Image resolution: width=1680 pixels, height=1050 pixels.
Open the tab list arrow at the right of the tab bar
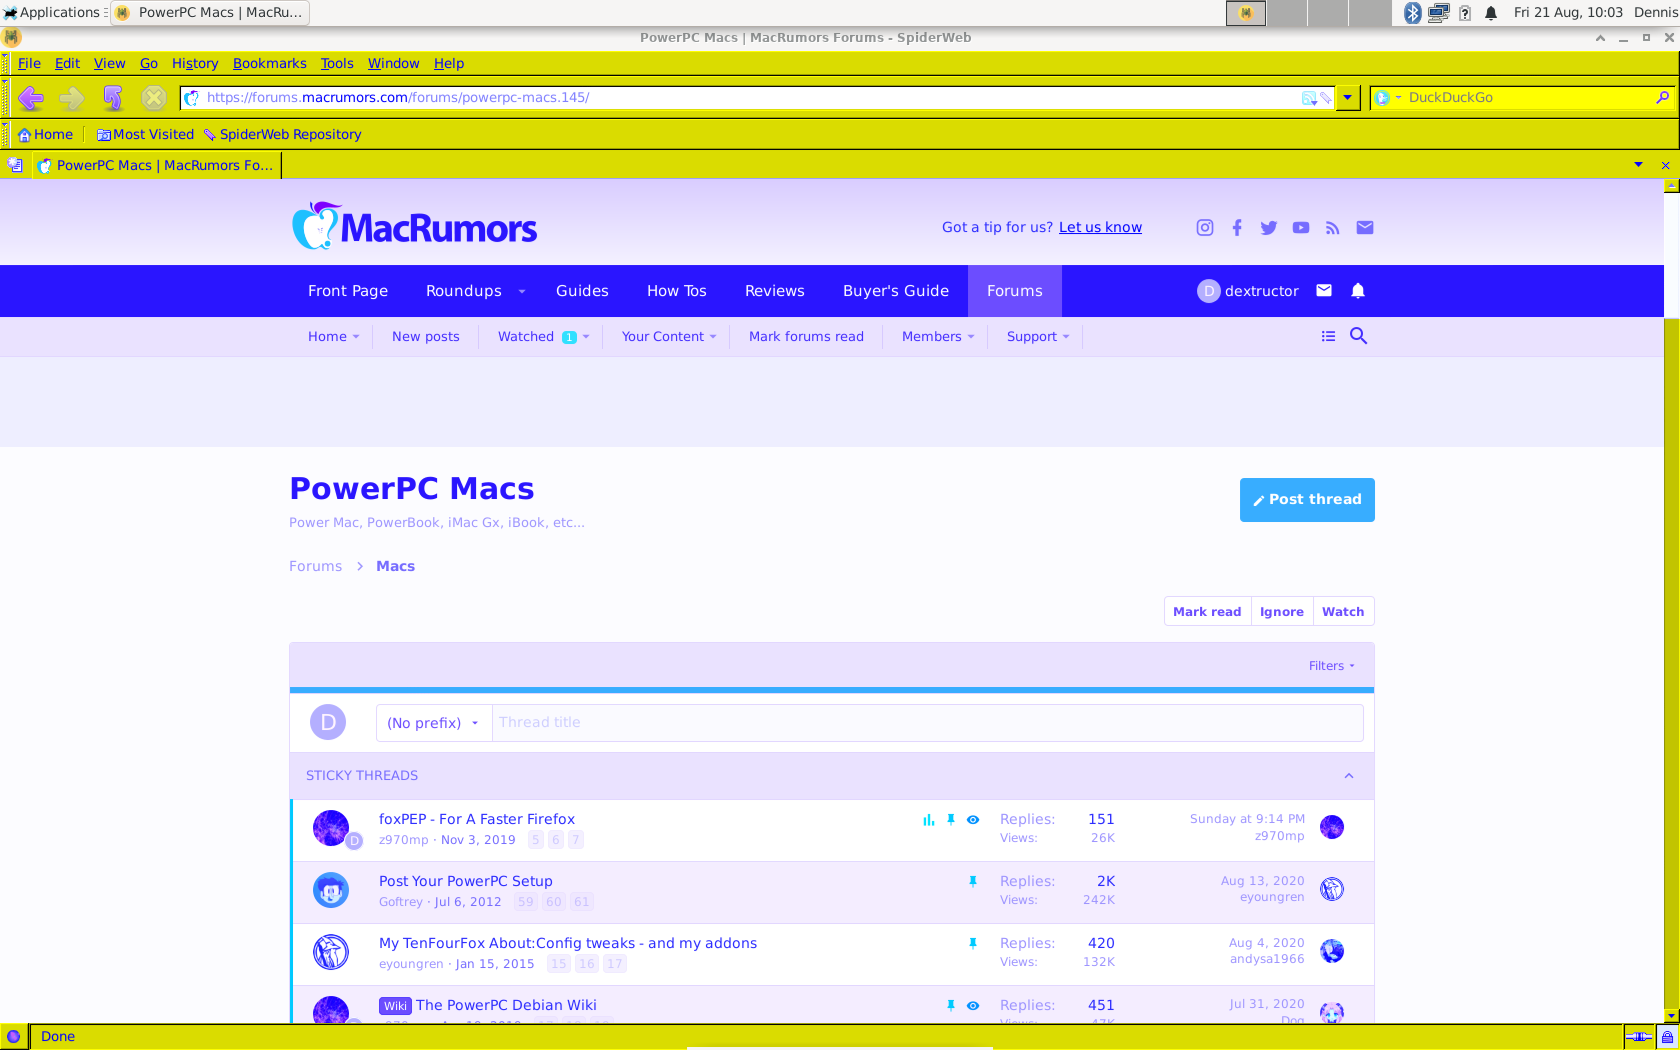coord(1638,165)
